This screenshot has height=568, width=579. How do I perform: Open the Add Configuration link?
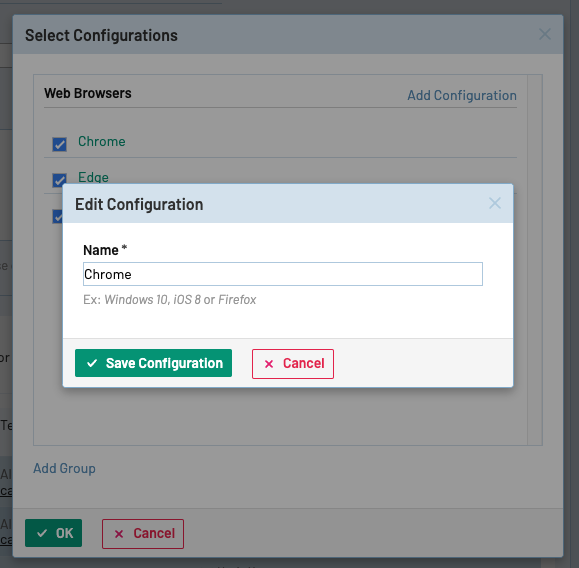[462, 95]
